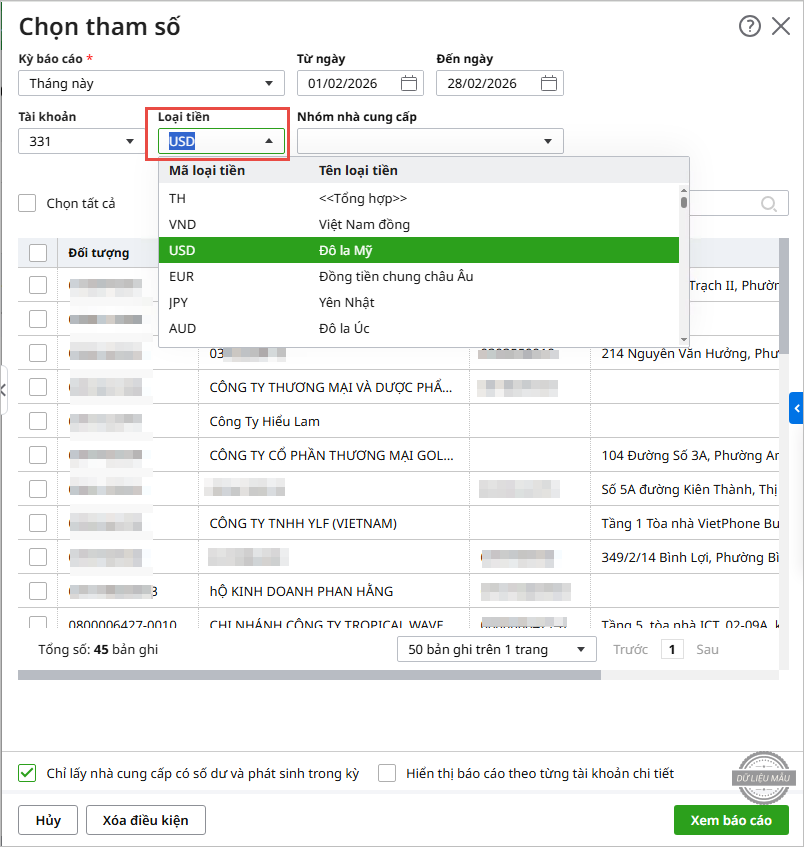Expand the blue right-side panel arrow
804x847 pixels.
click(796, 408)
